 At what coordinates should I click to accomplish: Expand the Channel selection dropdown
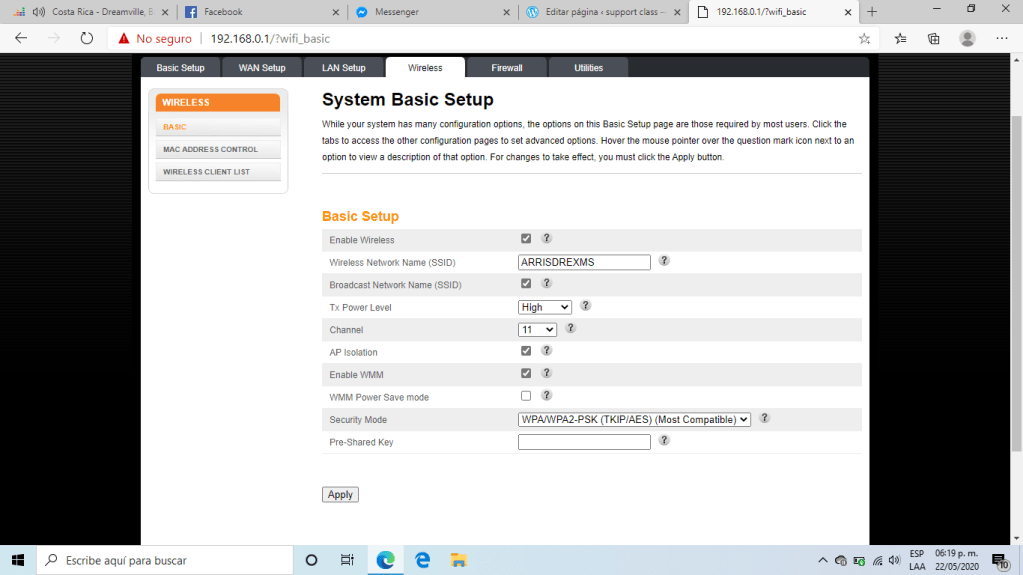pyautogui.click(x=537, y=329)
